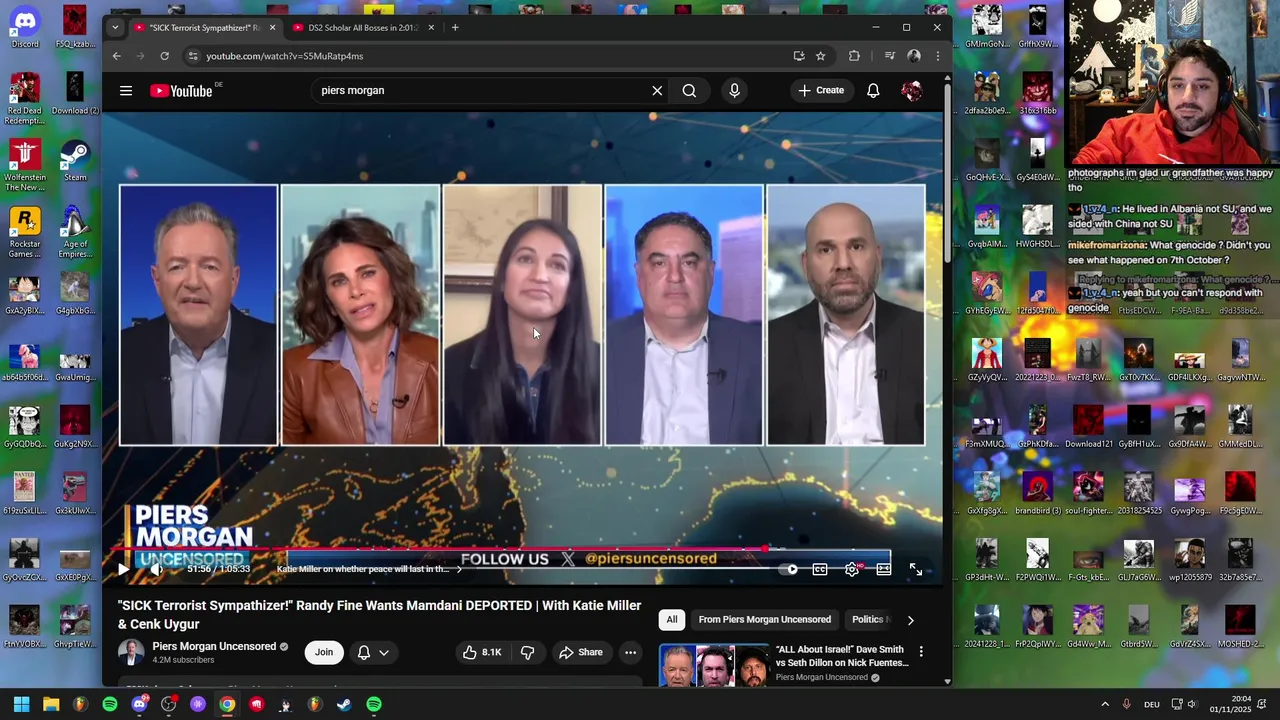Open player settings gear
1280x720 pixels.
click(x=852, y=569)
